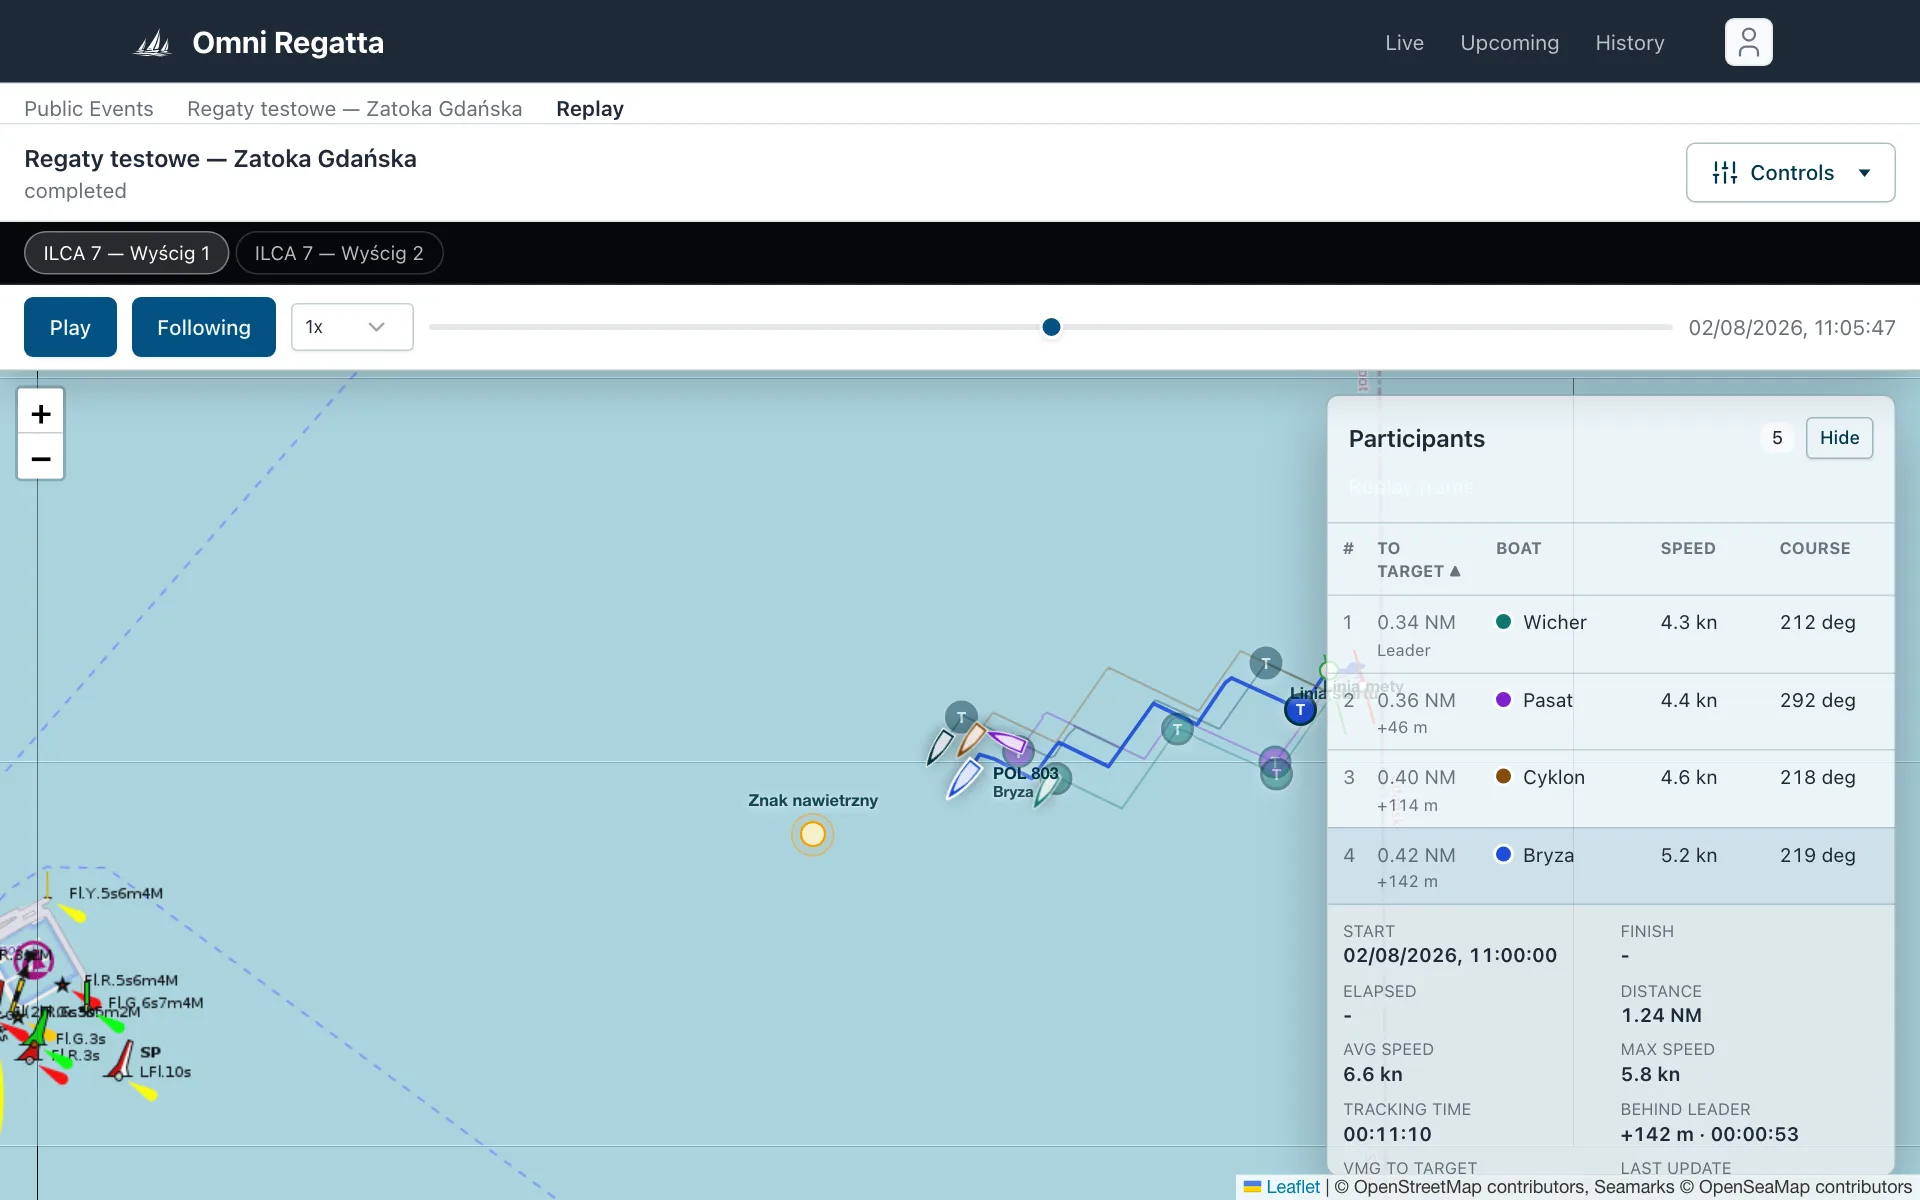
Task: Select the Cyklon participant row
Action: click(x=1610, y=789)
